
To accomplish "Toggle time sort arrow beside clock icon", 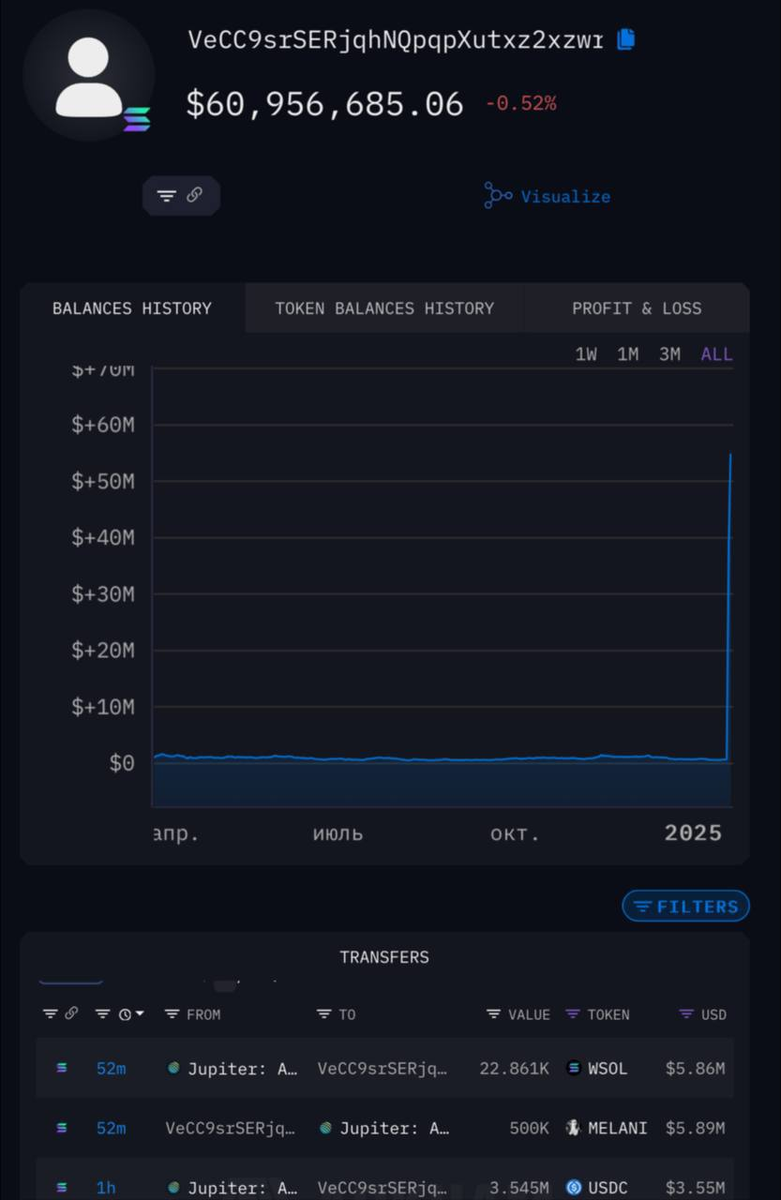I will pyautogui.click(x=140, y=1014).
